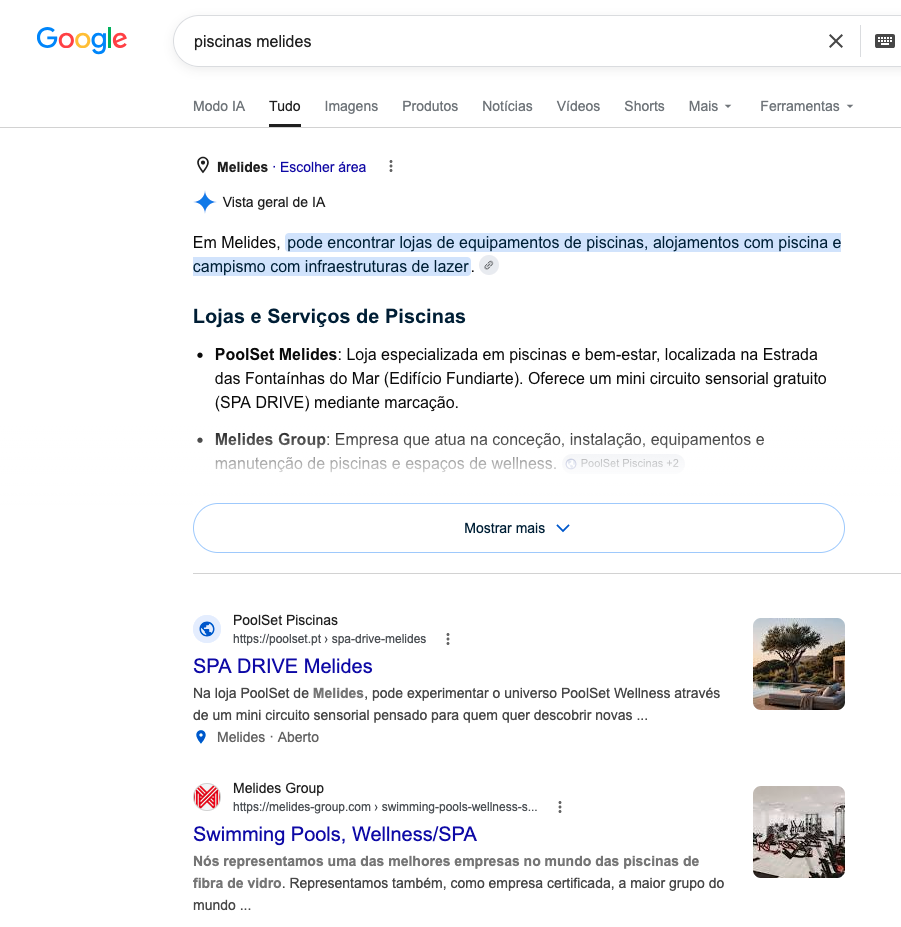Click the Aberto status text
Image resolution: width=901 pixels, height=927 pixels.
click(x=298, y=737)
